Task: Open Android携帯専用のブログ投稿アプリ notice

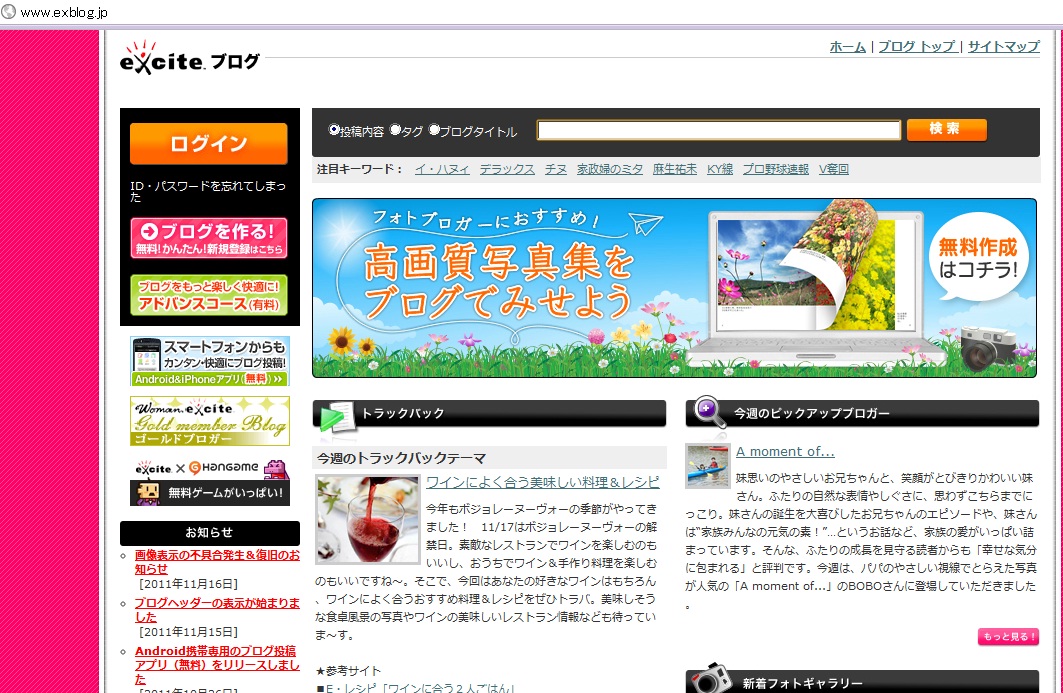Action: (x=217, y=665)
